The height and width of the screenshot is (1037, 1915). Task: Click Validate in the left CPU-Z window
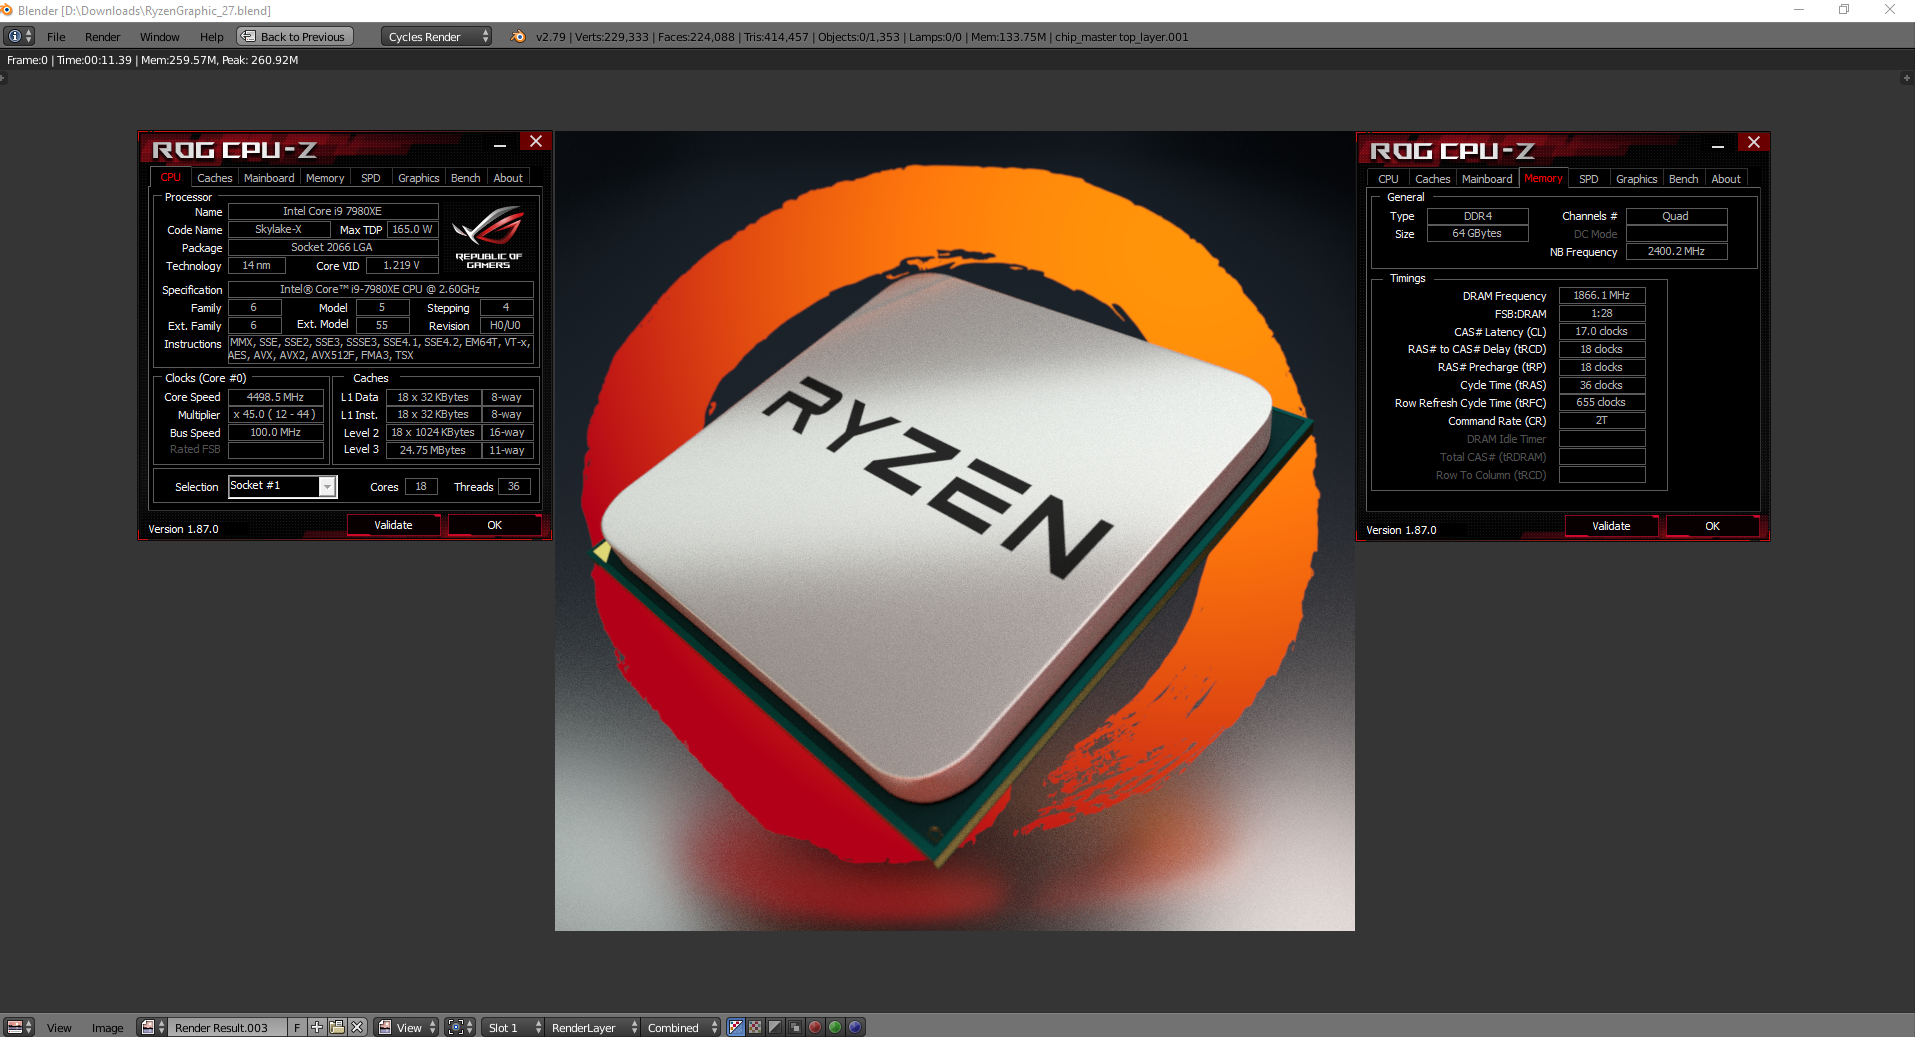click(393, 525)
